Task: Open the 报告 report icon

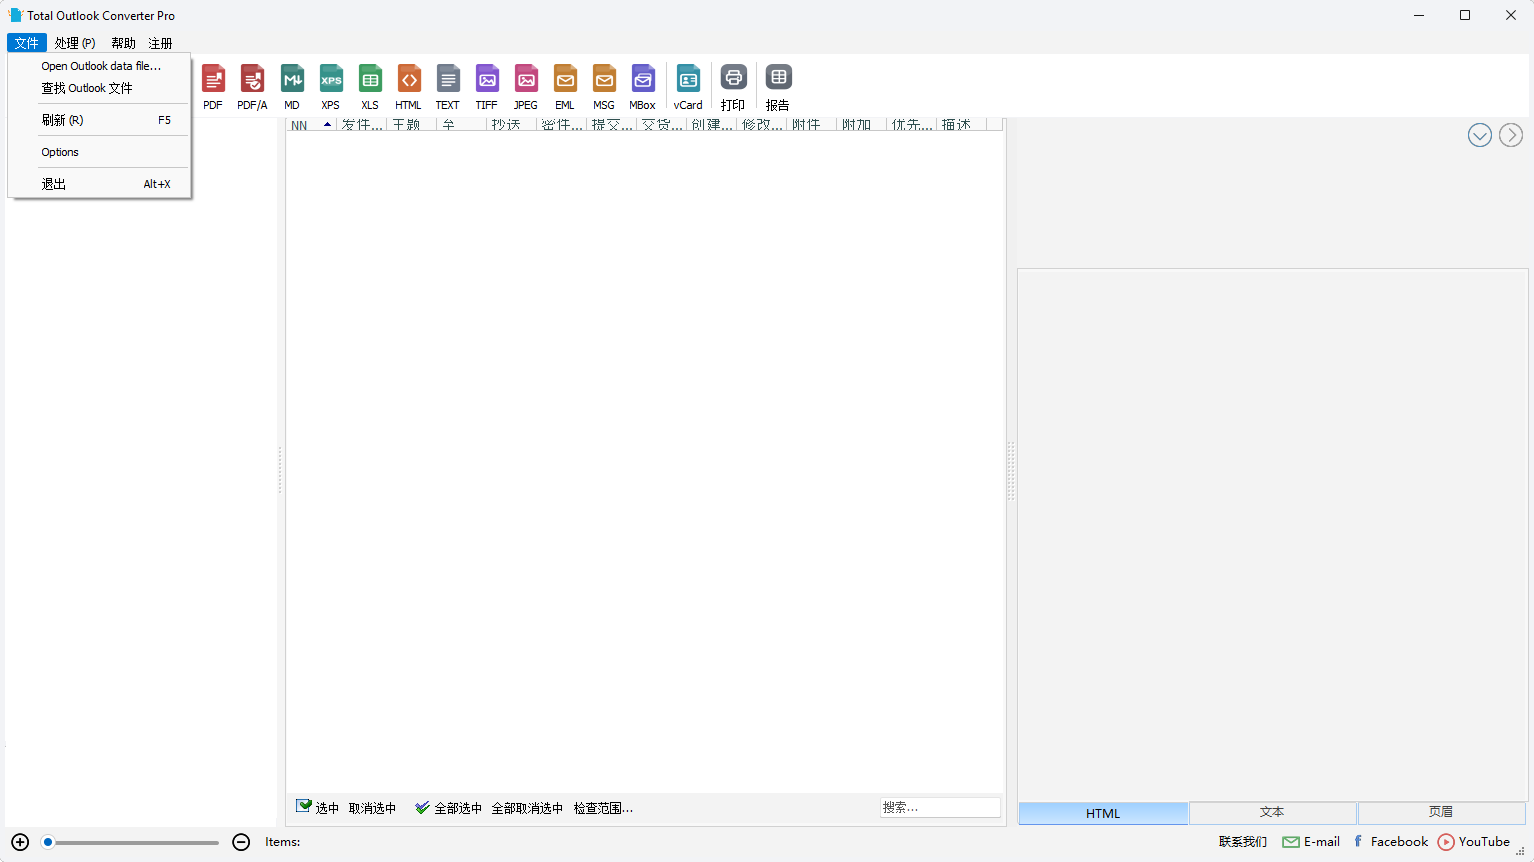Action: click(x=778, y=87)
